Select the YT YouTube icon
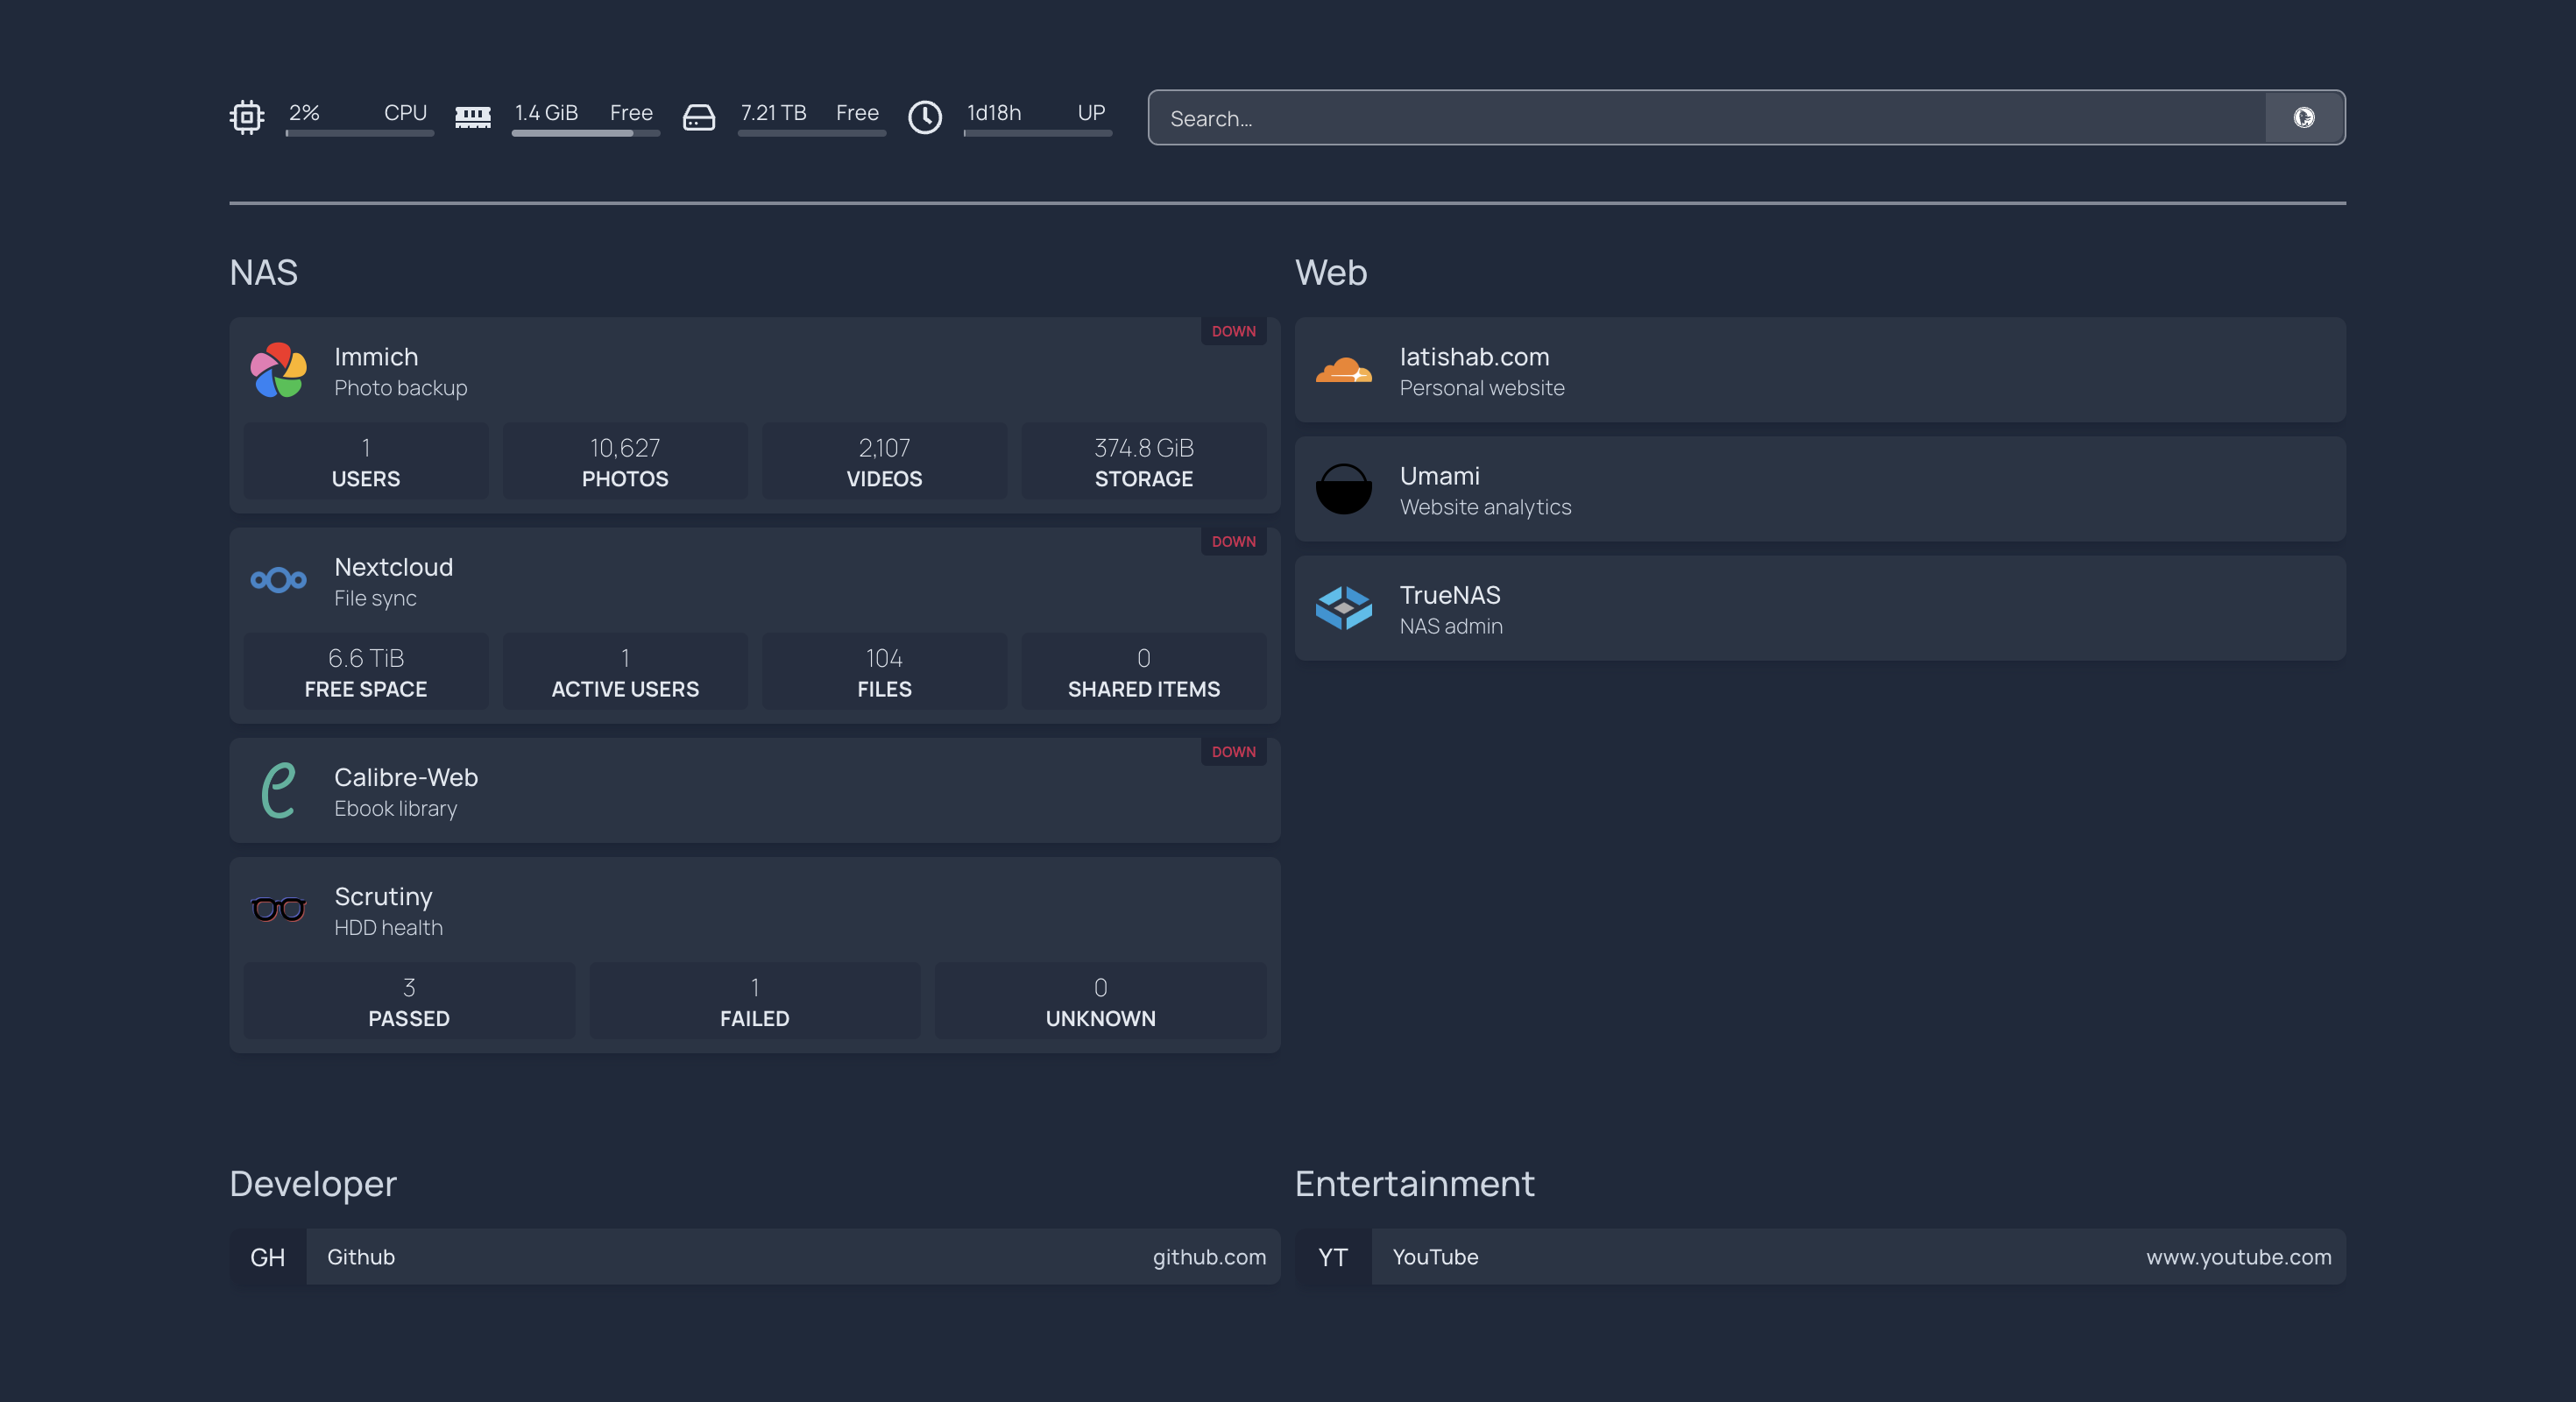This screenshot has height=1402, width=2576. [1332, 1257]
